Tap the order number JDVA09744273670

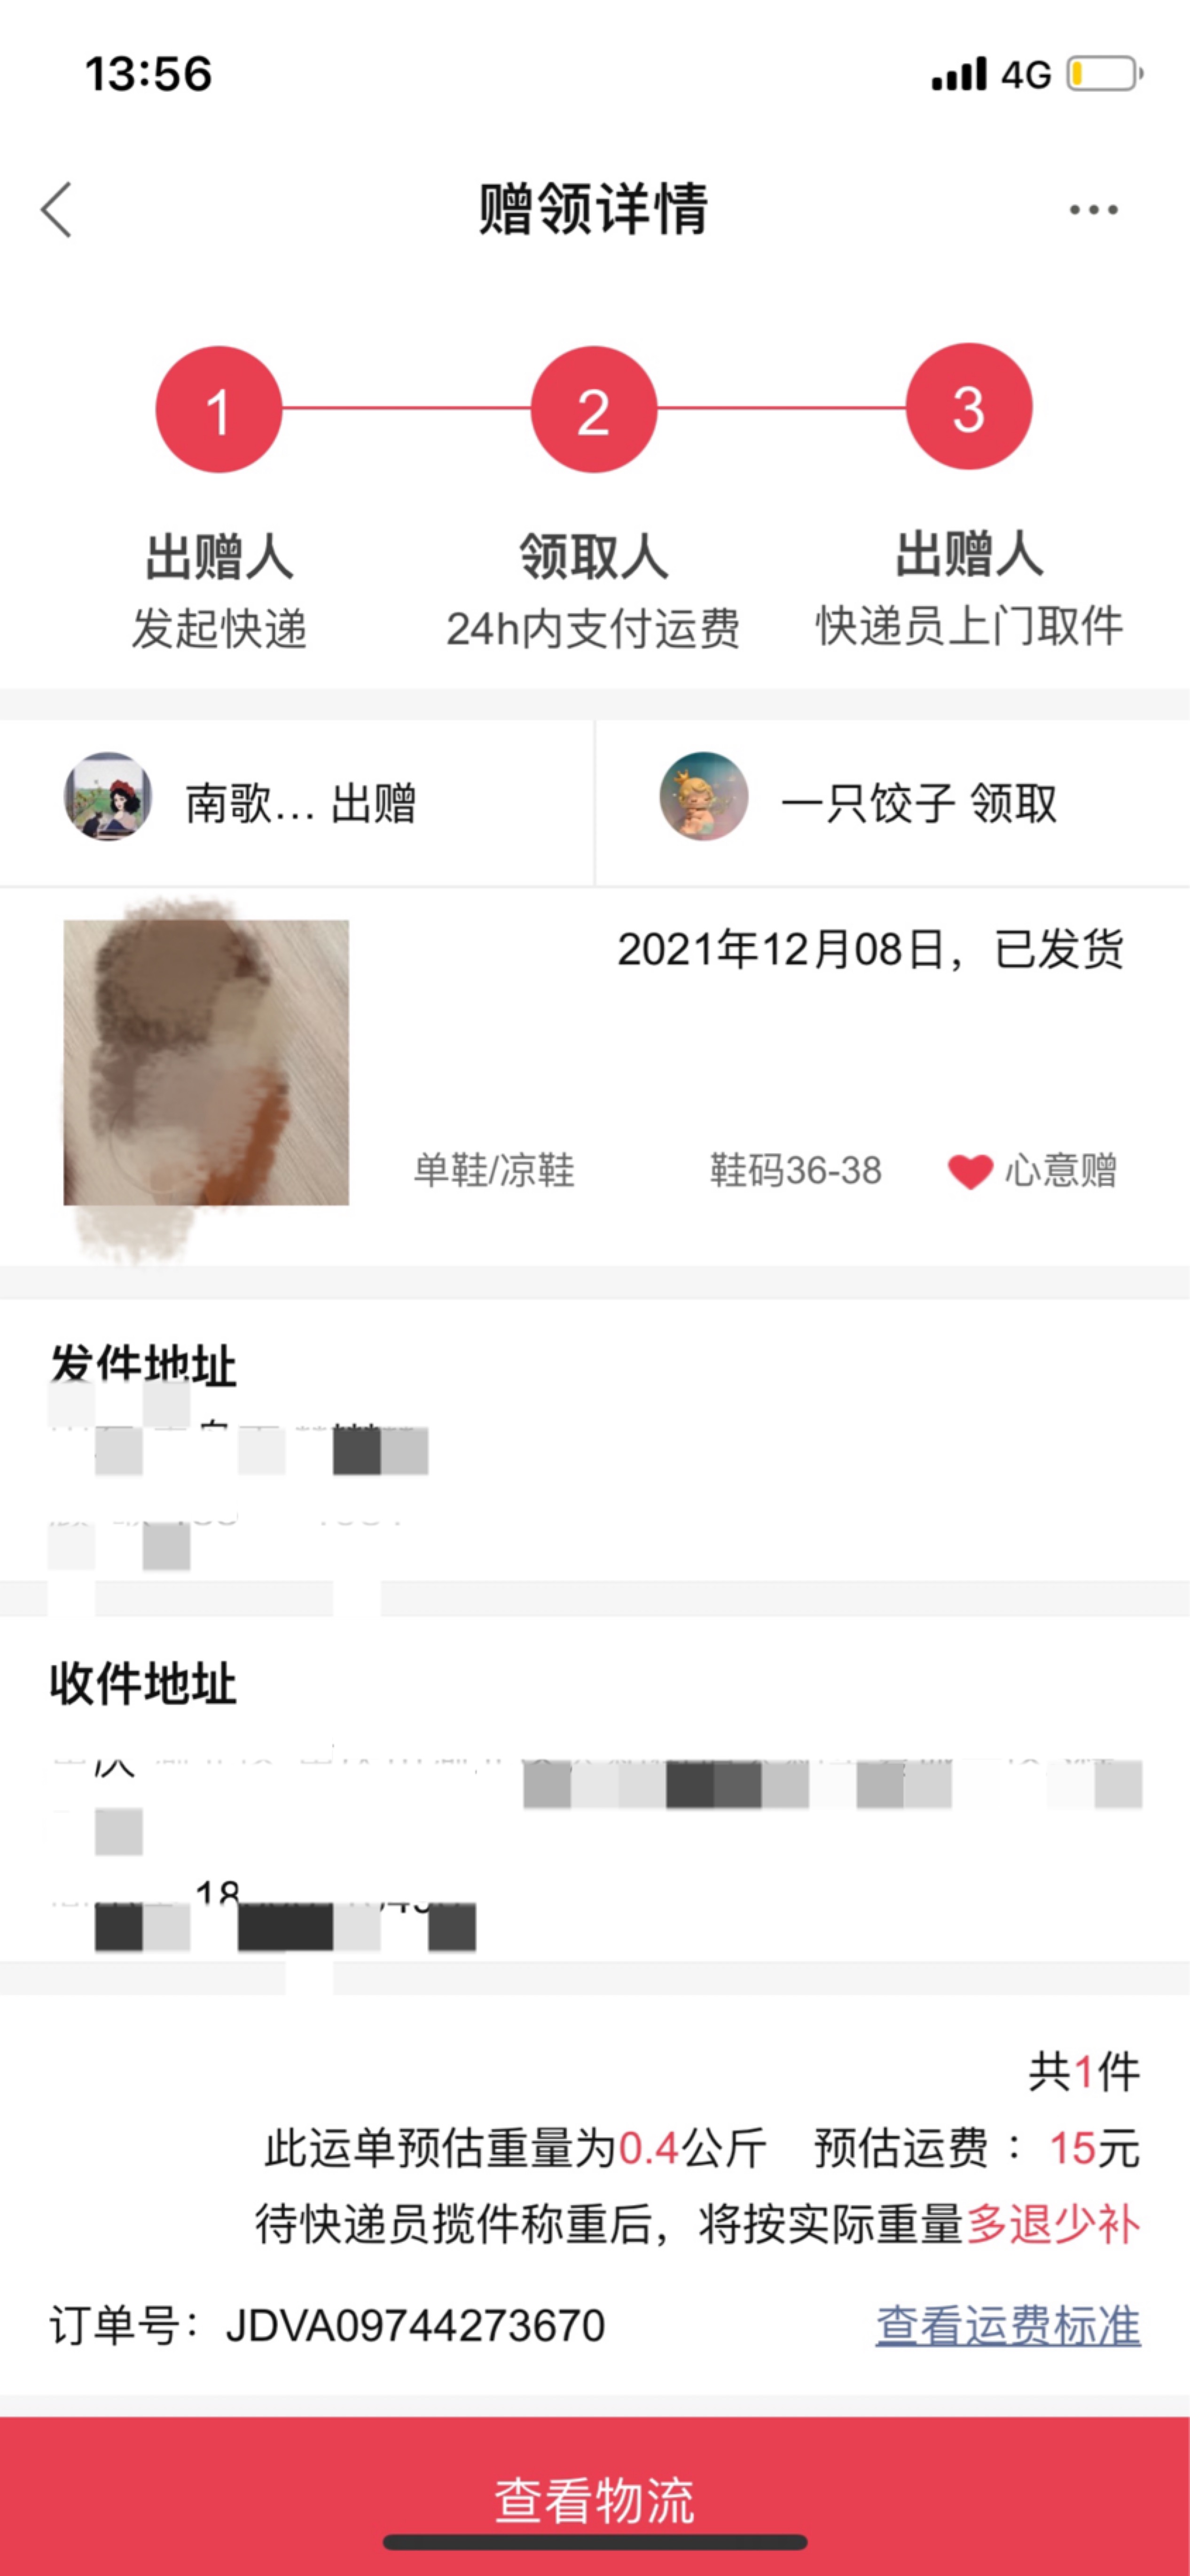click(x=415, y=2325)
